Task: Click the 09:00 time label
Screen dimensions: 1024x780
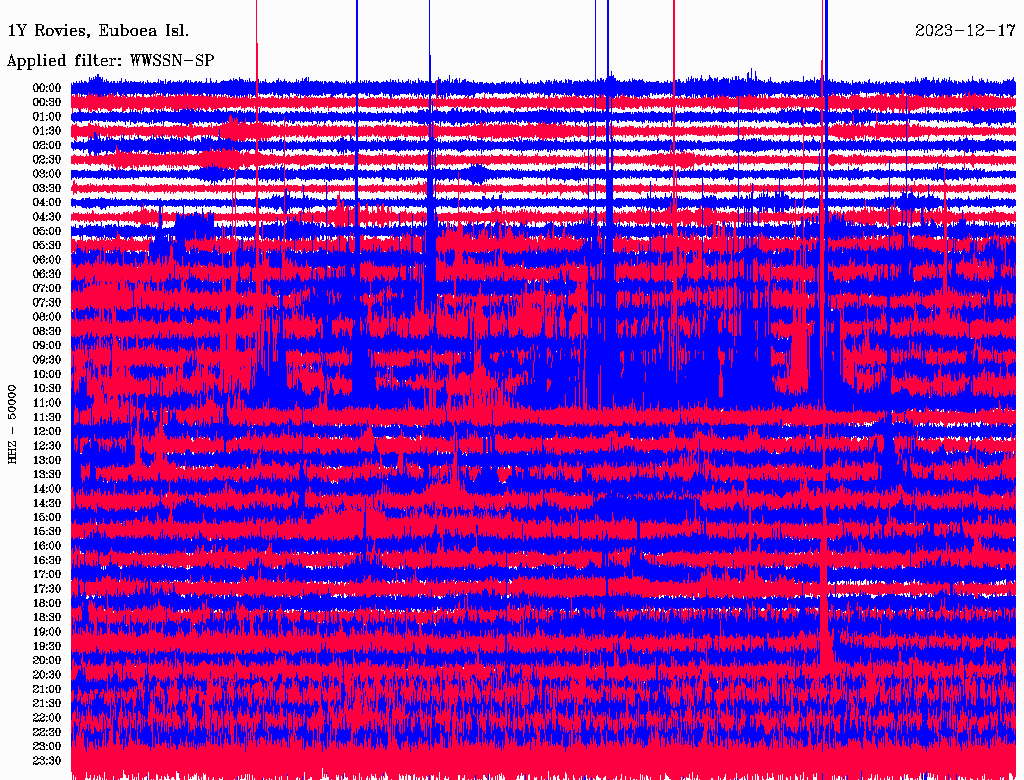Action: (47, 346)
